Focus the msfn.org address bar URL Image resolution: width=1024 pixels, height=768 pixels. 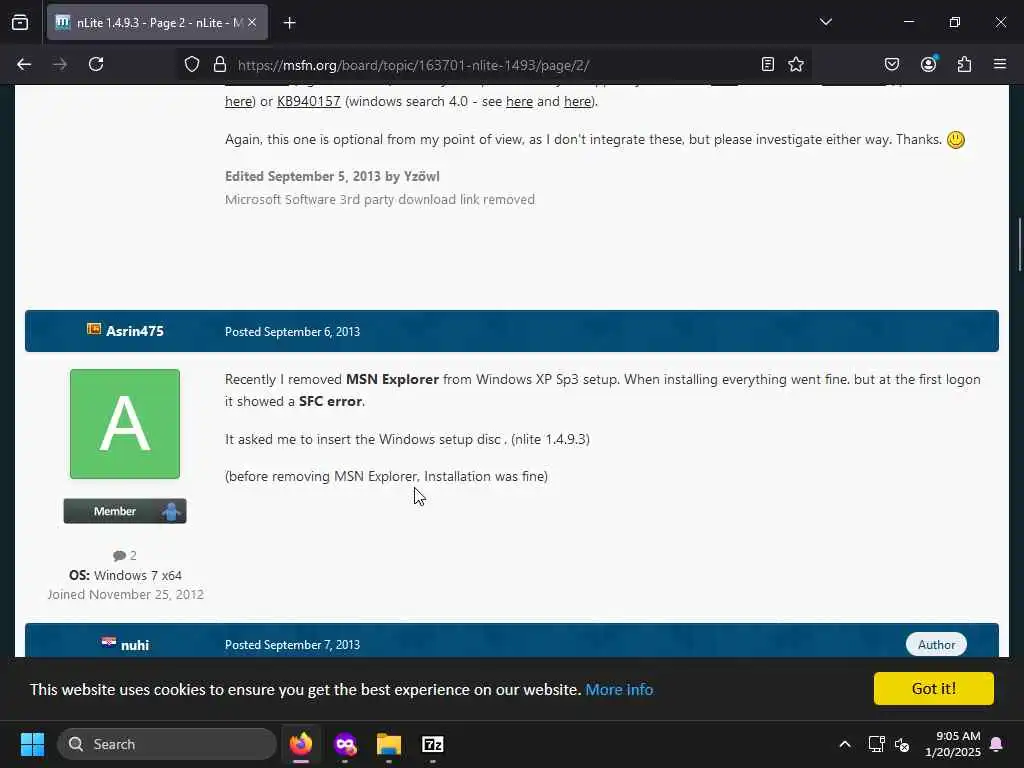click(x=413, y=65)
